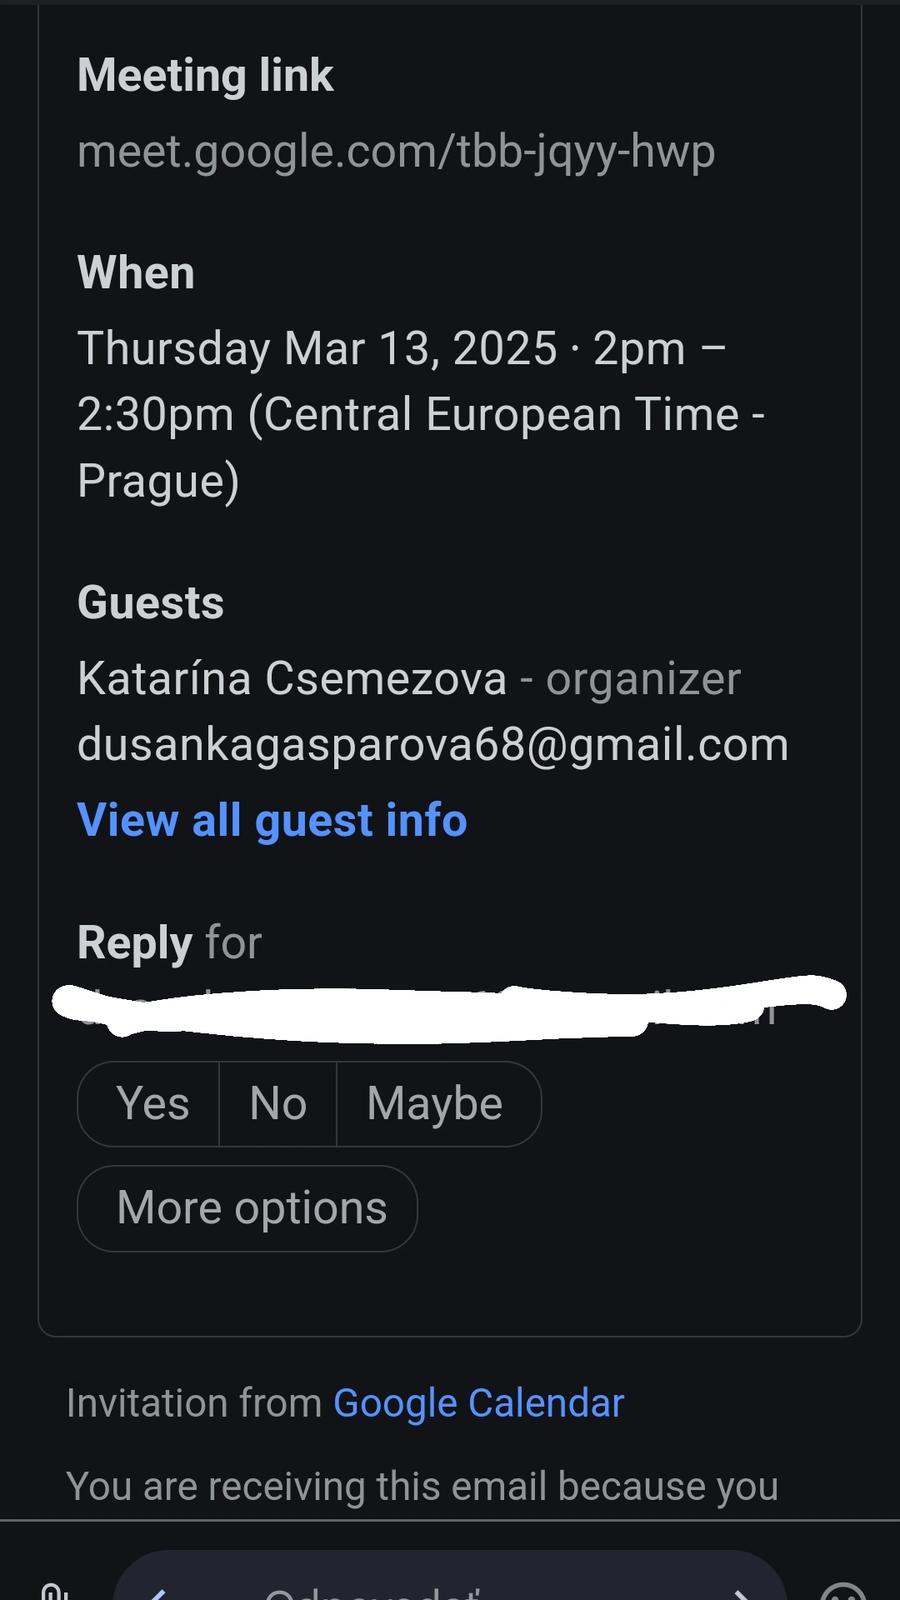Image resolution: width=900 pixels, height=1600 pixels.
Task: Tap the "You are receiving this email" notice
Action: click(422, 1486)
